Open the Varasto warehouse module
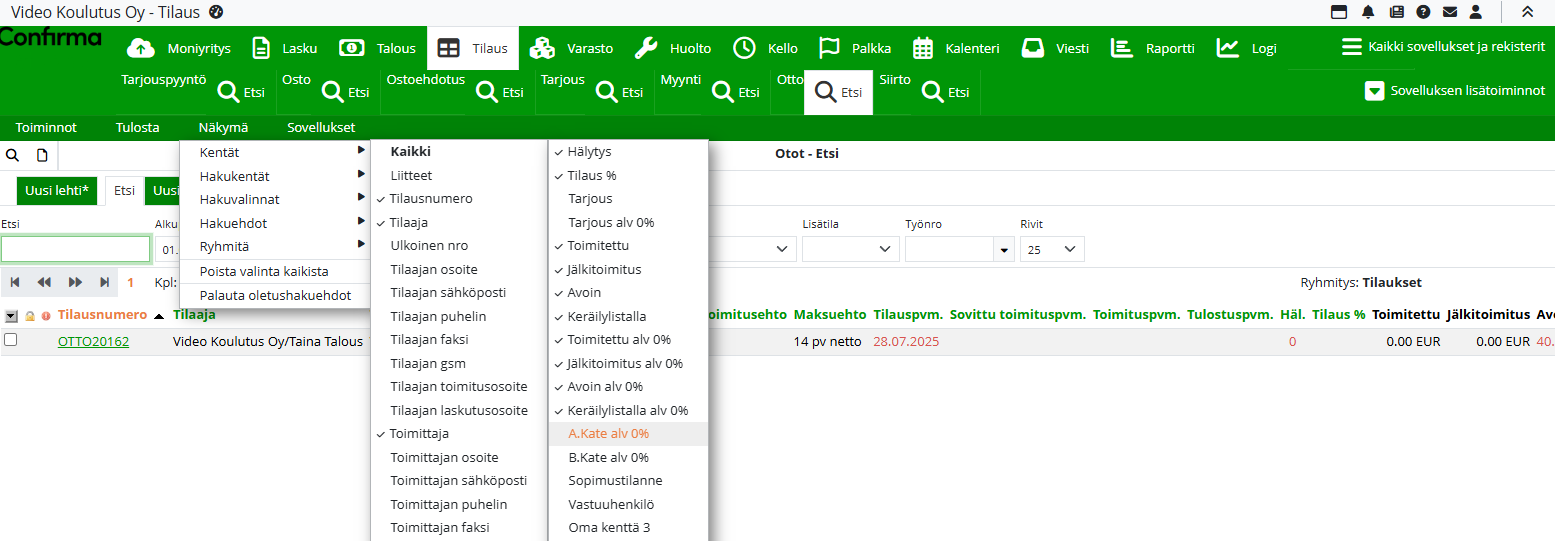 point(571,48)
